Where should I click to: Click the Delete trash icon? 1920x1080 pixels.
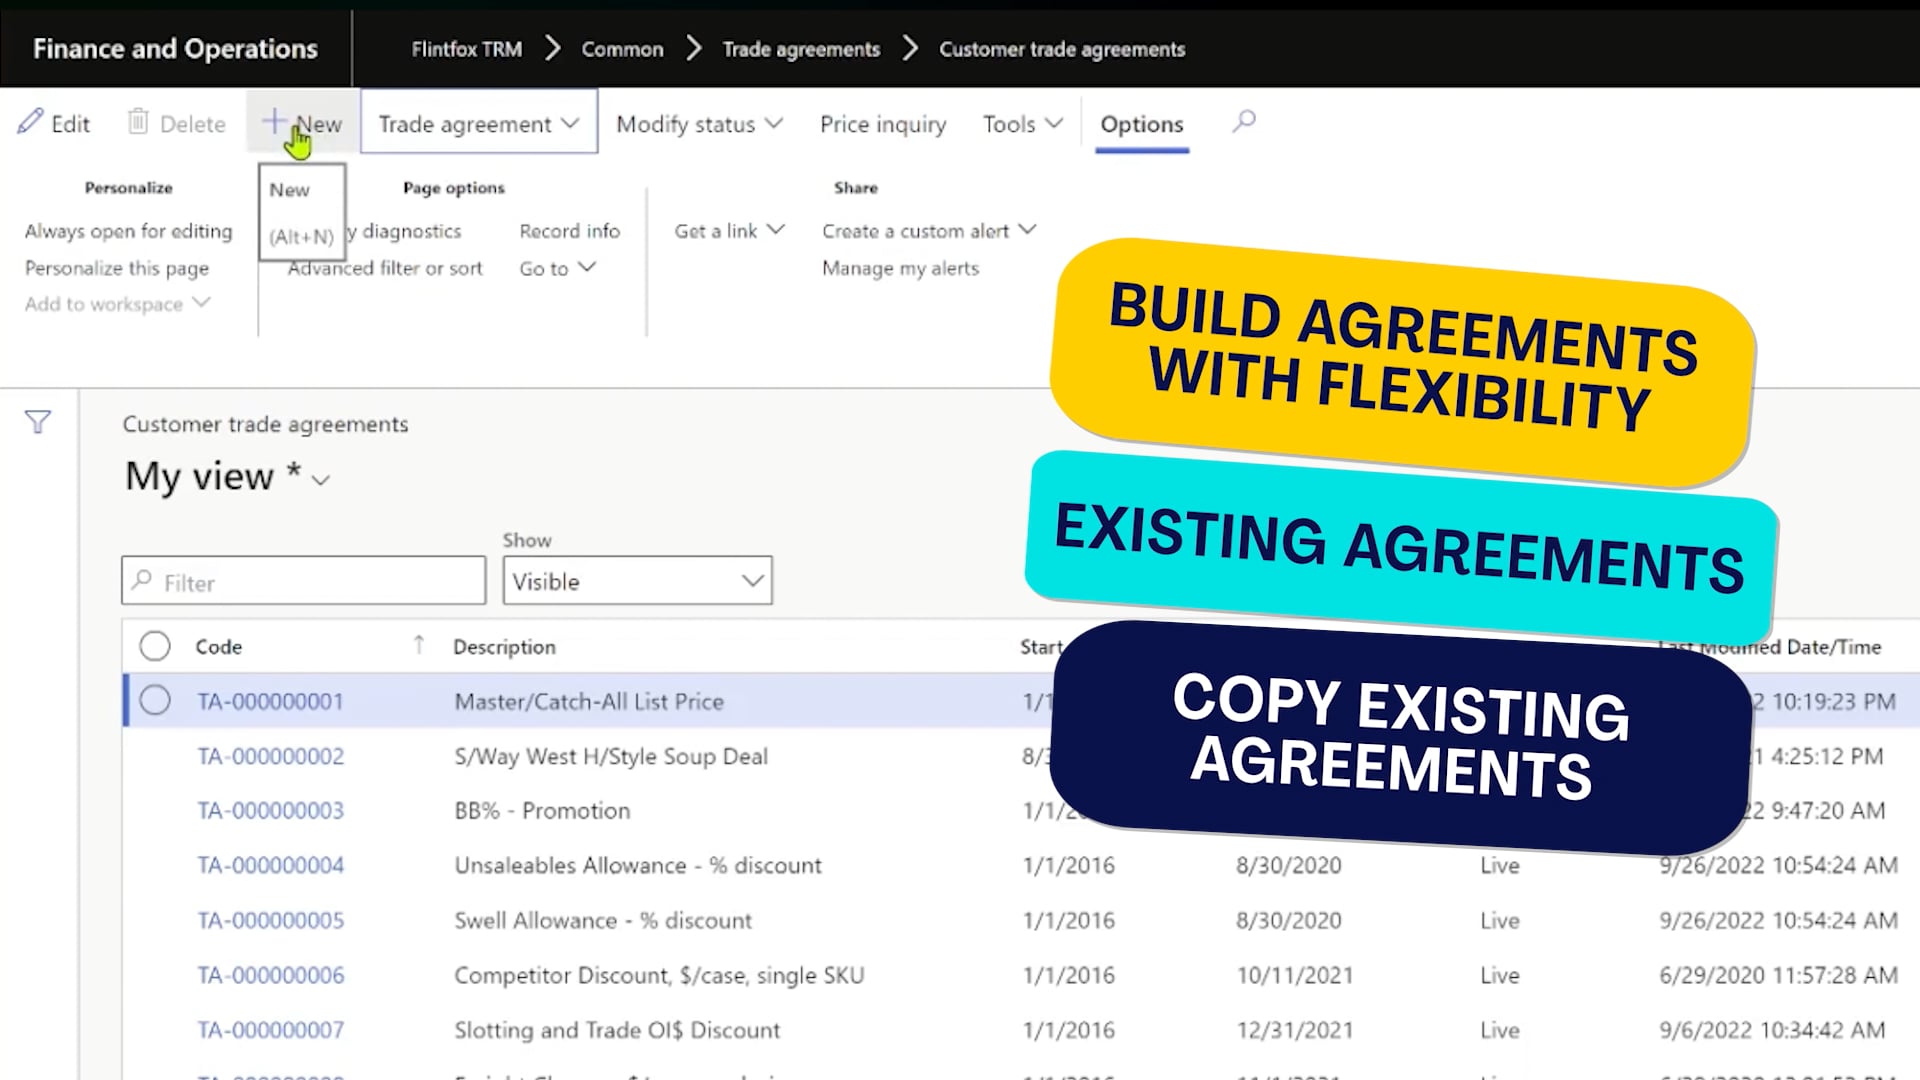(137, 122)
